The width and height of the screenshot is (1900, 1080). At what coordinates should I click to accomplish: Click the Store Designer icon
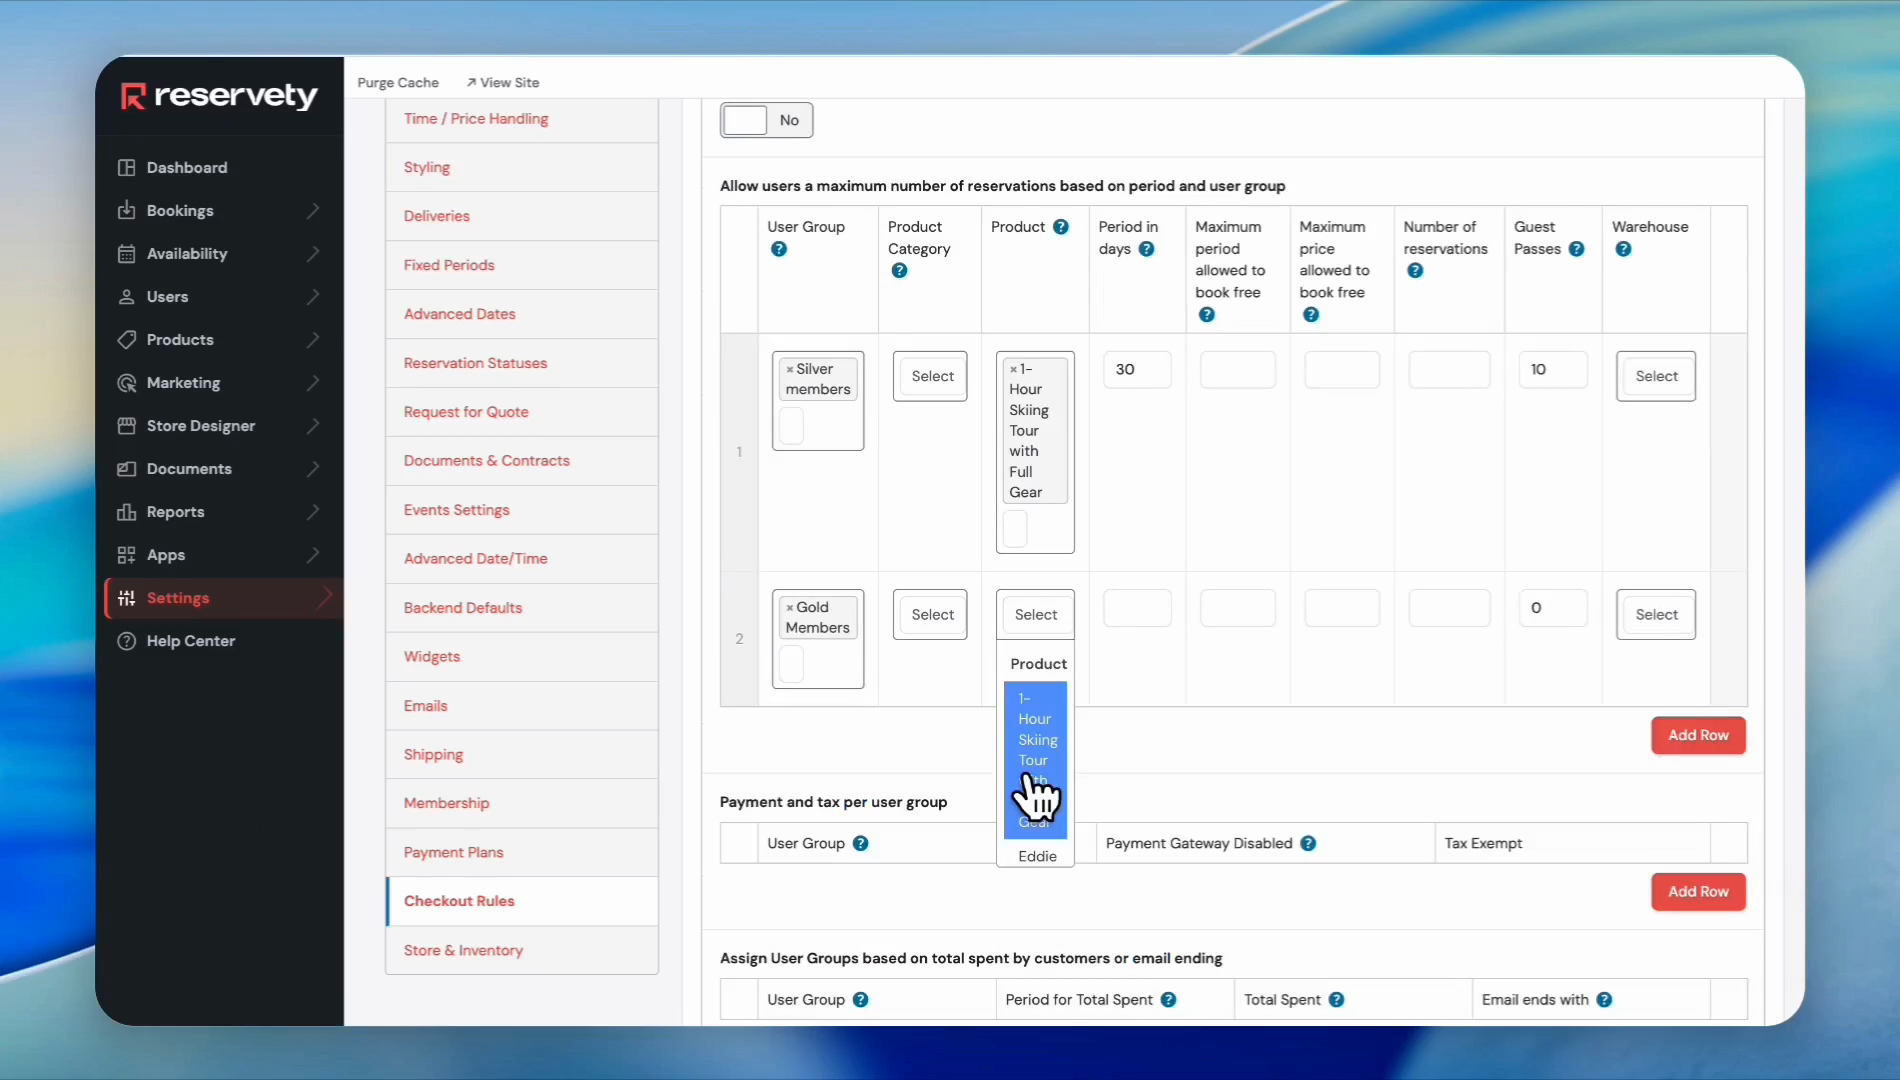tap(126, 426)
